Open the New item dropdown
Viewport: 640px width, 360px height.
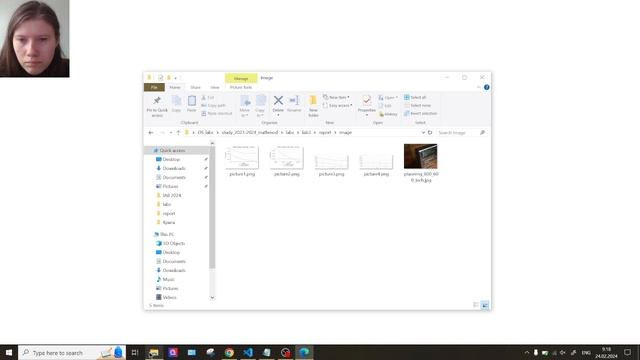click(x=336, y=97)
